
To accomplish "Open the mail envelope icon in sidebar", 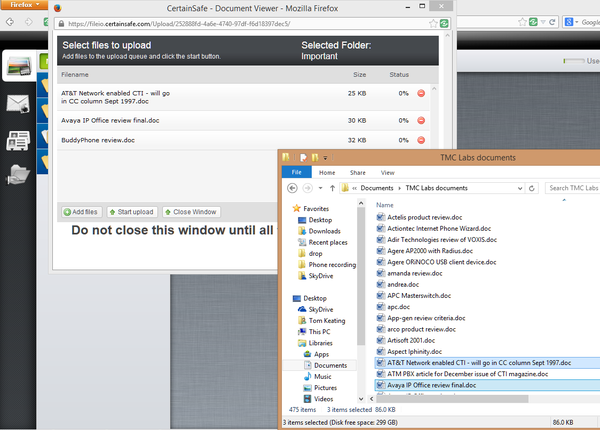I will 17,103.
